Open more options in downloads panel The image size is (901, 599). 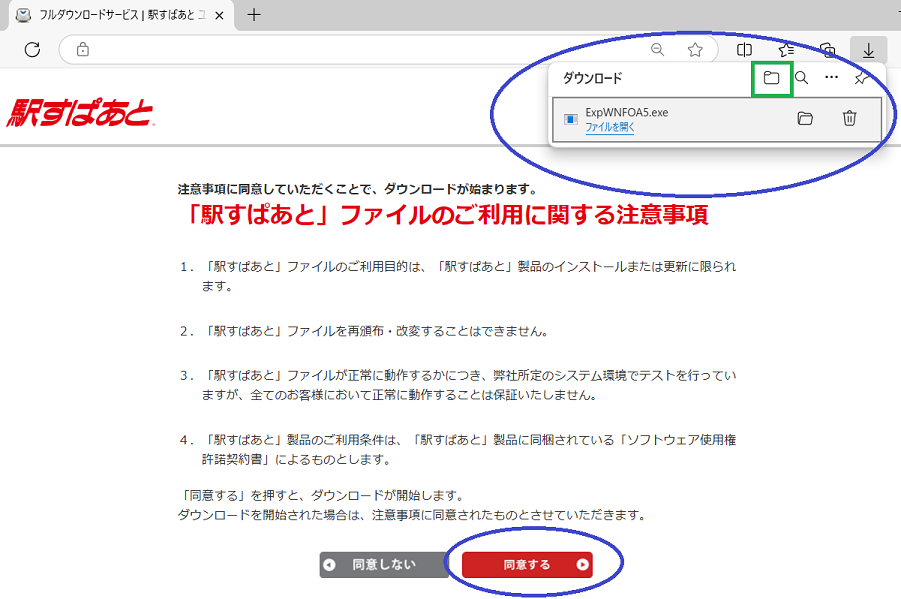point(831,77)
